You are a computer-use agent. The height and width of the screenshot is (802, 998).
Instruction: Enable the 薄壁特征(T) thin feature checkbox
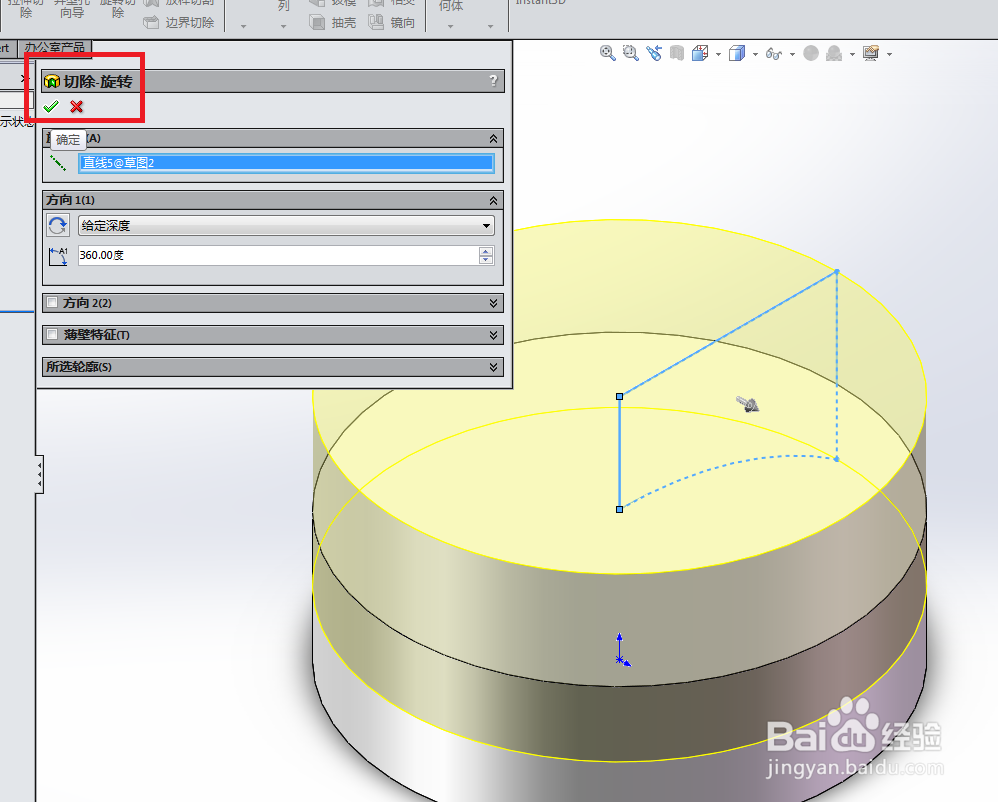52,334
